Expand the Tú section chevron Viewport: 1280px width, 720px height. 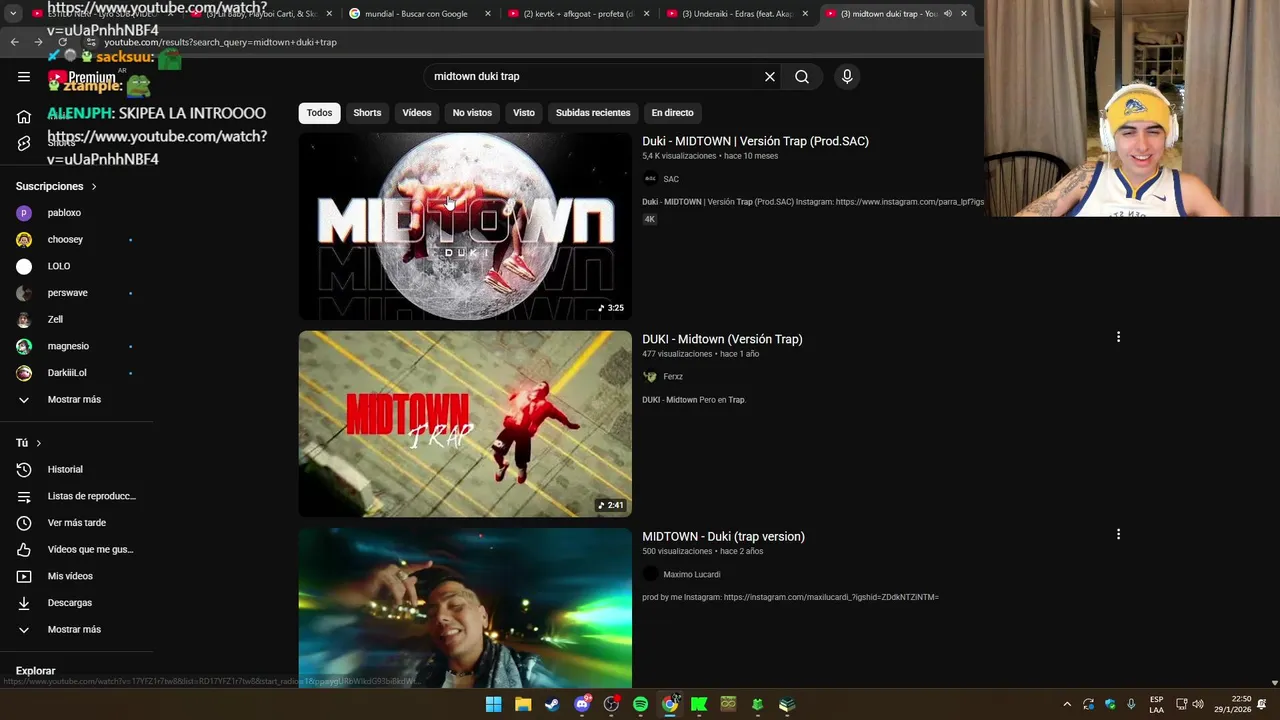(39, 443)
